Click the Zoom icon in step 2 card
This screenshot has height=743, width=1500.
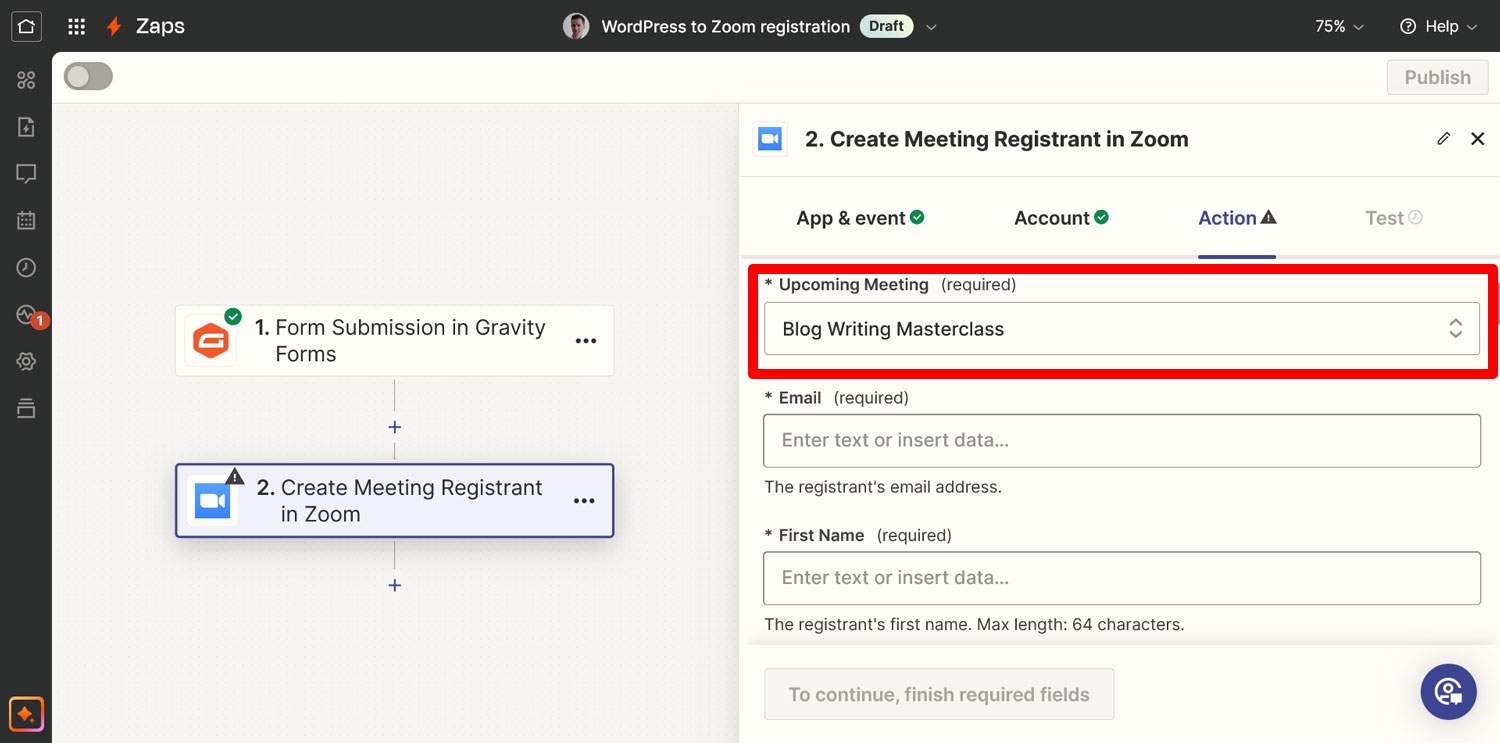click(x=212, y=500)
